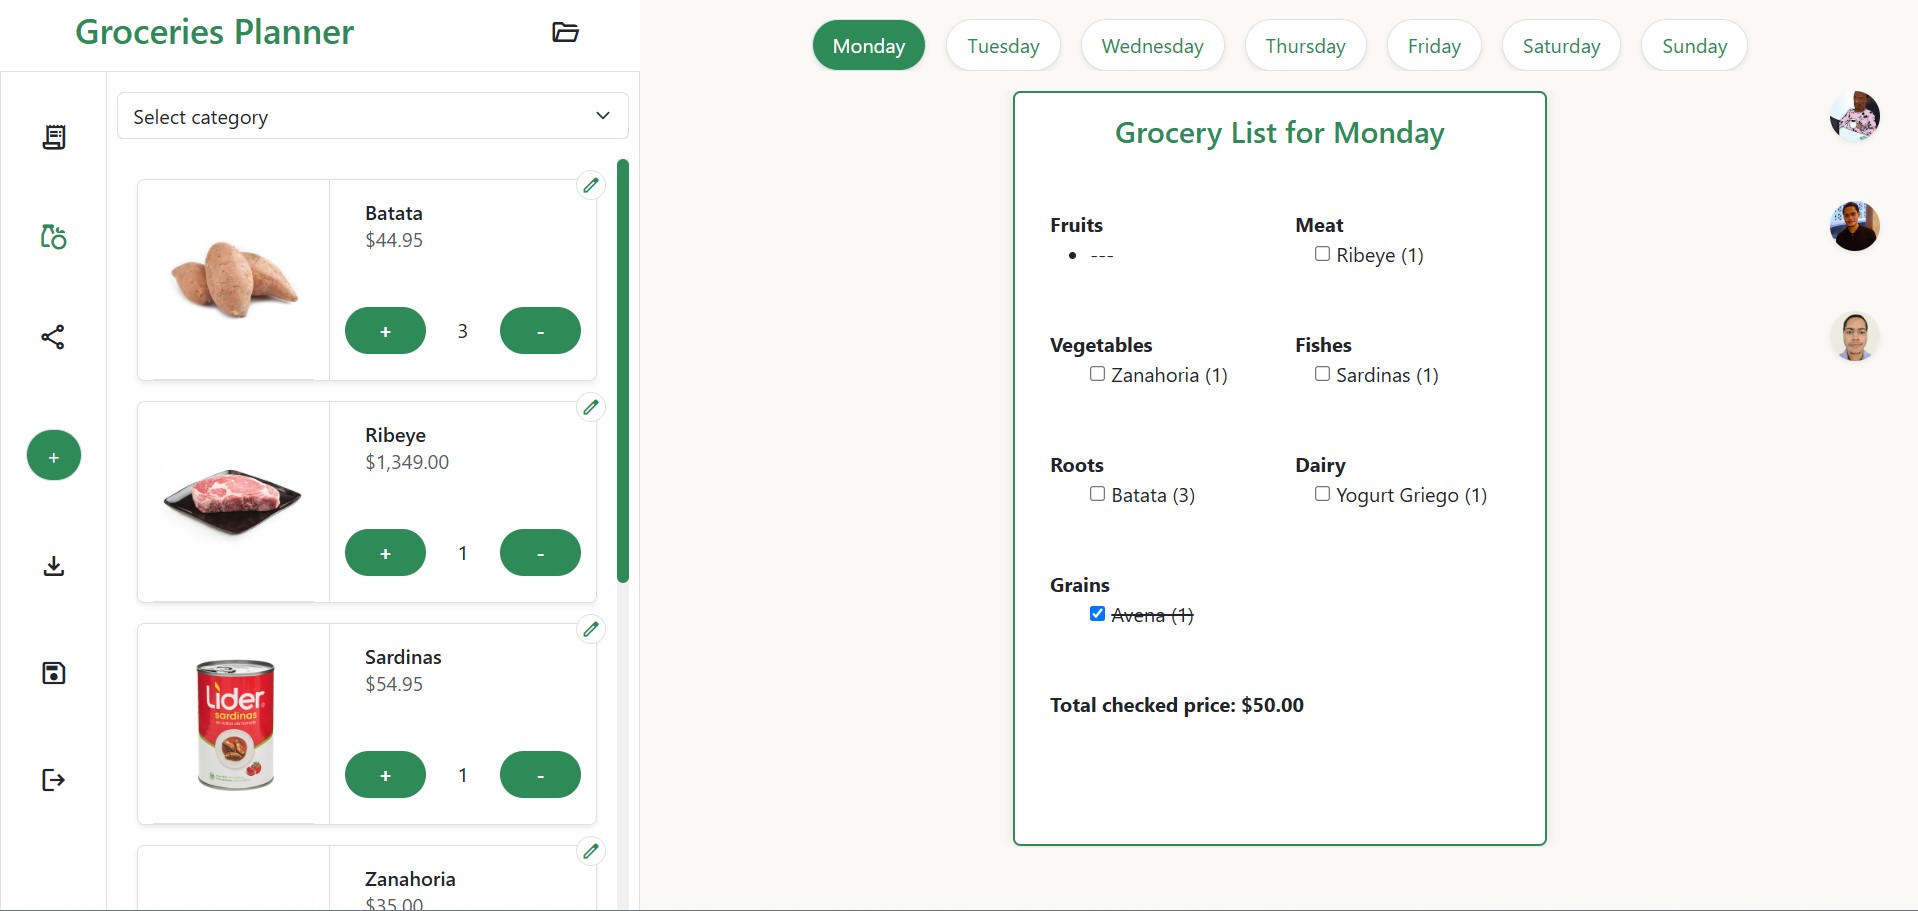Image resolution: width=1918 pixels, height=911 pixels.
Task: Increase Batata quantity with plus button
Action: tap(385, 331)
